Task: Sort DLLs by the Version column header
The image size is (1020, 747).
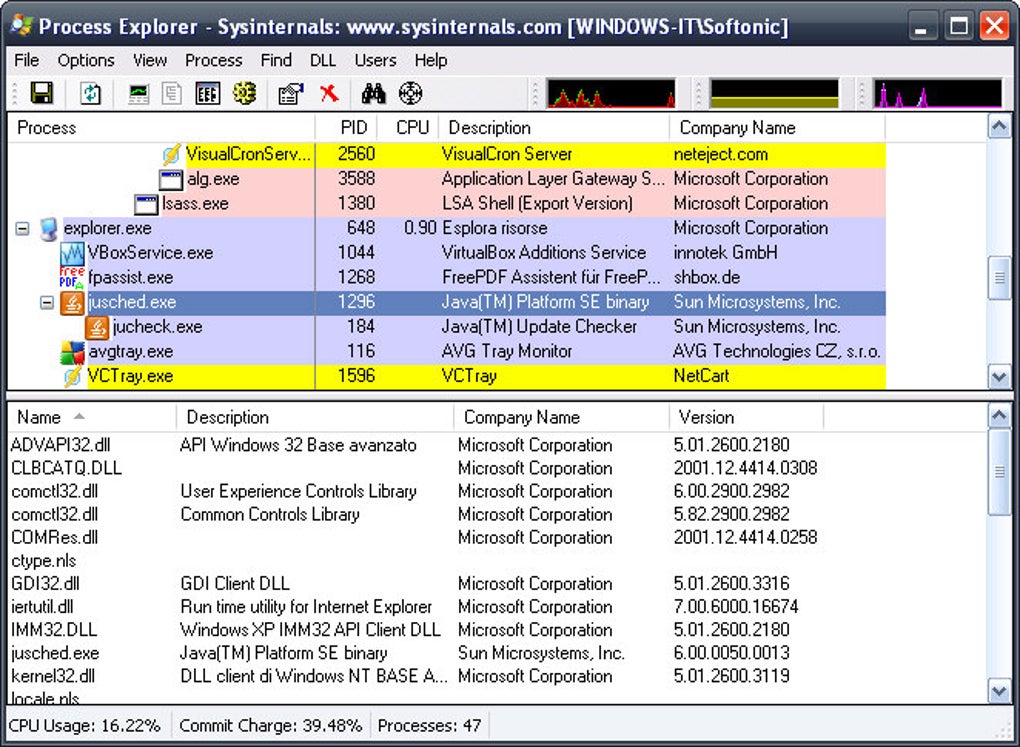Action: pyautogui.click(x=706, y=418)
